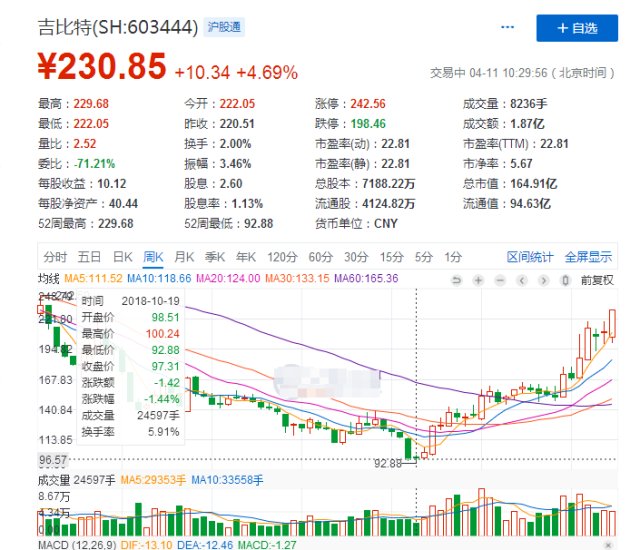Viewport: 640px width, 550px height.
Task: Select the 周K chart tab
Action: click(153, 257)
